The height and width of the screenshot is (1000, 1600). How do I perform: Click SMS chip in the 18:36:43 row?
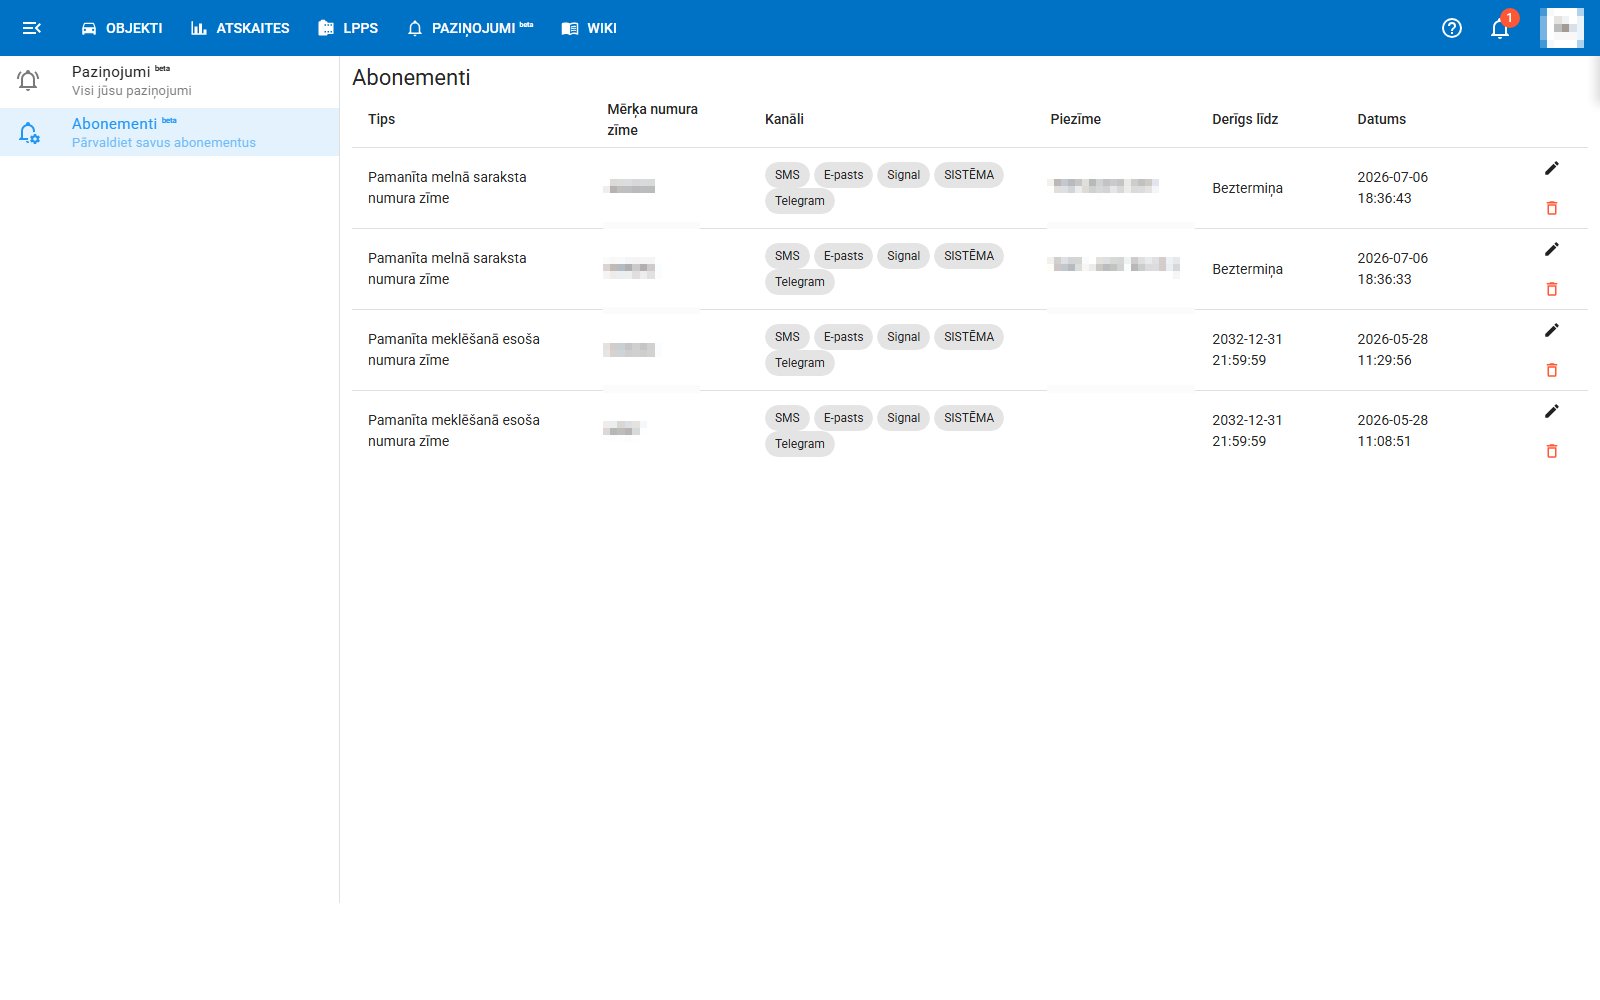(x=787, y=175)
